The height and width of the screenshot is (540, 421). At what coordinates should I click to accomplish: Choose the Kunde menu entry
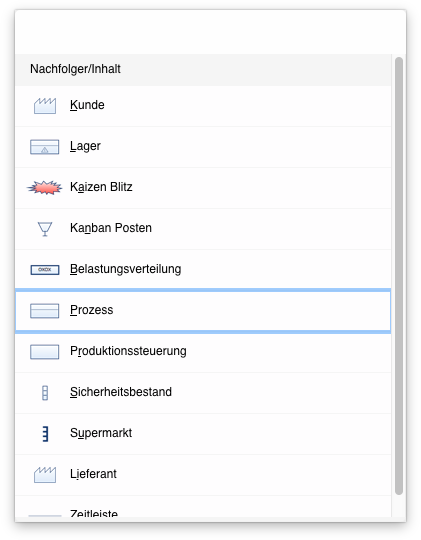(x=203, y=106)
